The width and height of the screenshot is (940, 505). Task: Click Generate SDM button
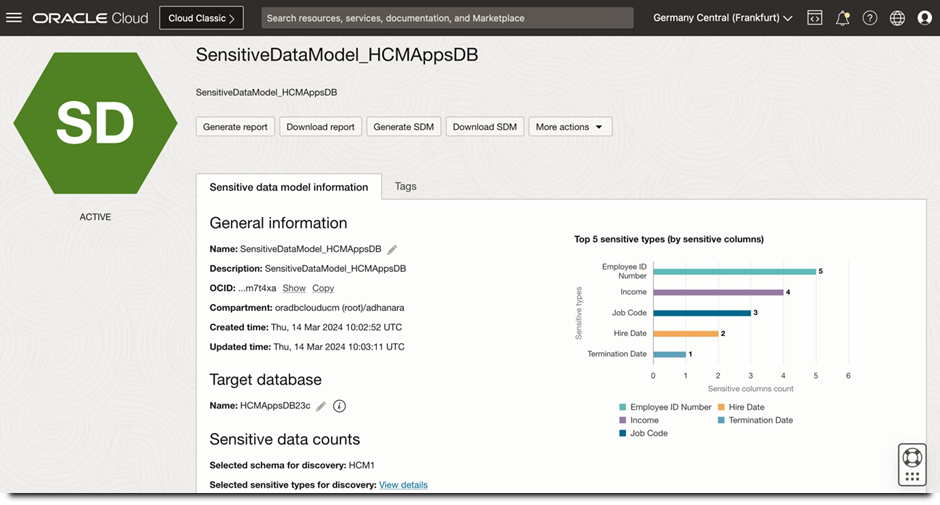coord(403,127)
